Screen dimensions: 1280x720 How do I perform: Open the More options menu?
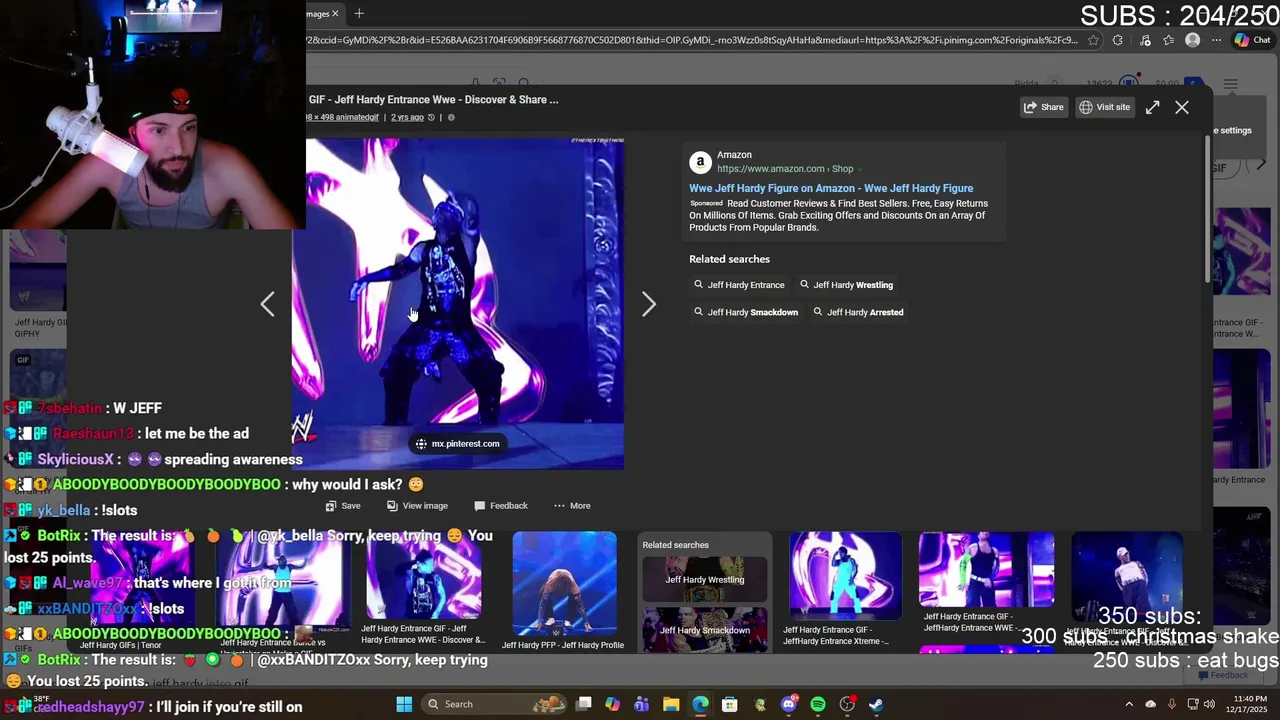point(572,506)
